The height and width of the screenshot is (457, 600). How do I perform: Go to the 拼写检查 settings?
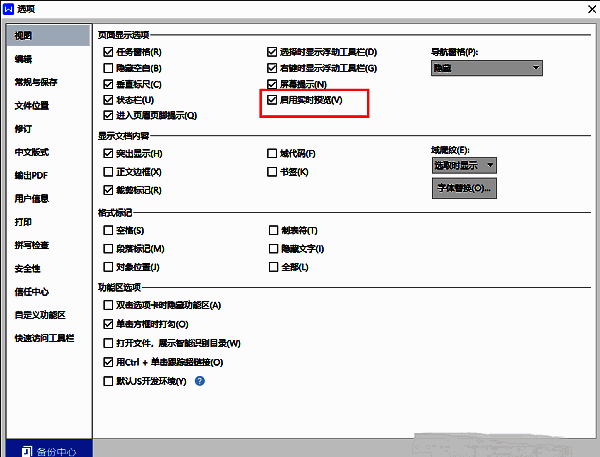tap(32, 245)
